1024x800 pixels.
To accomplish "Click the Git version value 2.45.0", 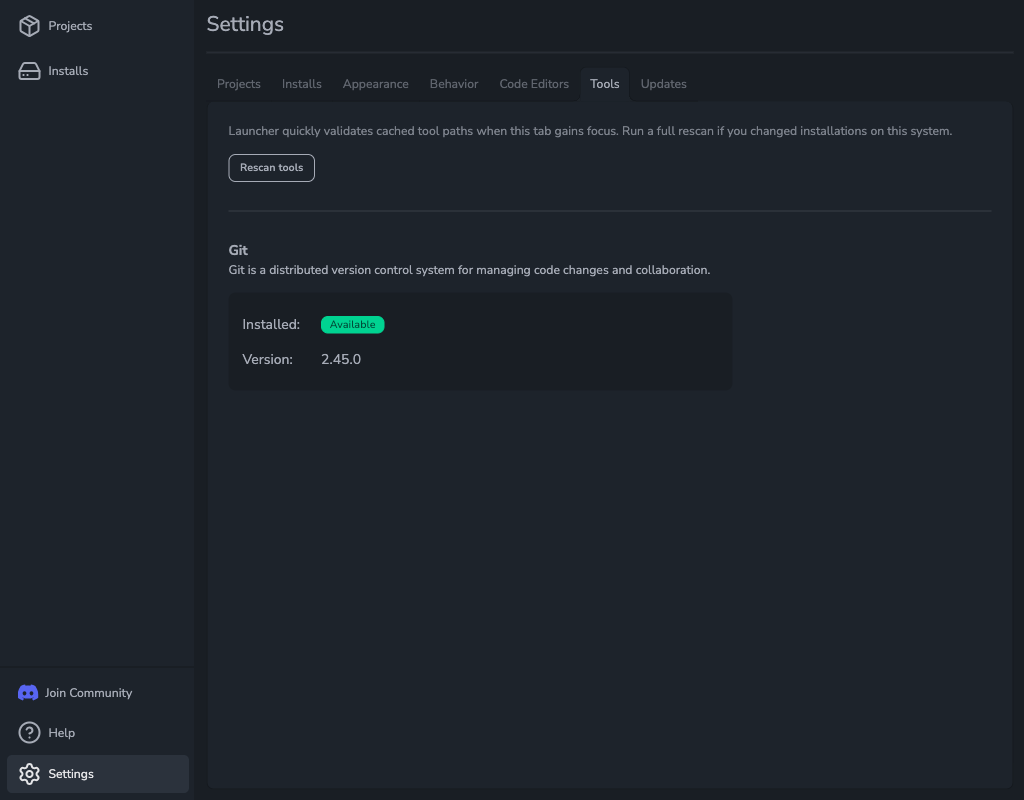I will (x=341, y=359).
